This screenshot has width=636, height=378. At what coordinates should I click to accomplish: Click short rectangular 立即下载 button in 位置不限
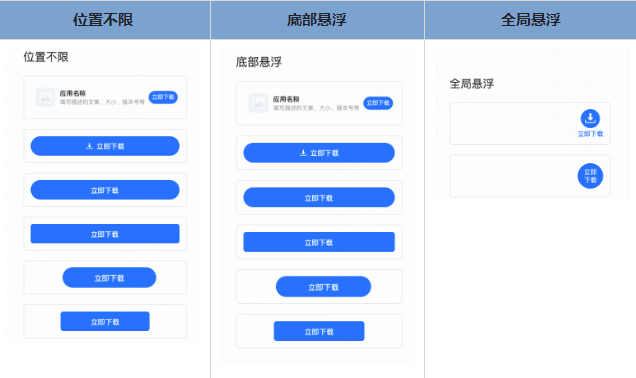click(105, 321)
